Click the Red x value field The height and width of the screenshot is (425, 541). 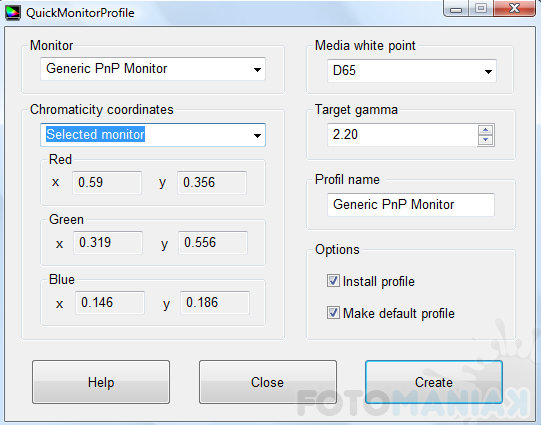click(107, 182)
